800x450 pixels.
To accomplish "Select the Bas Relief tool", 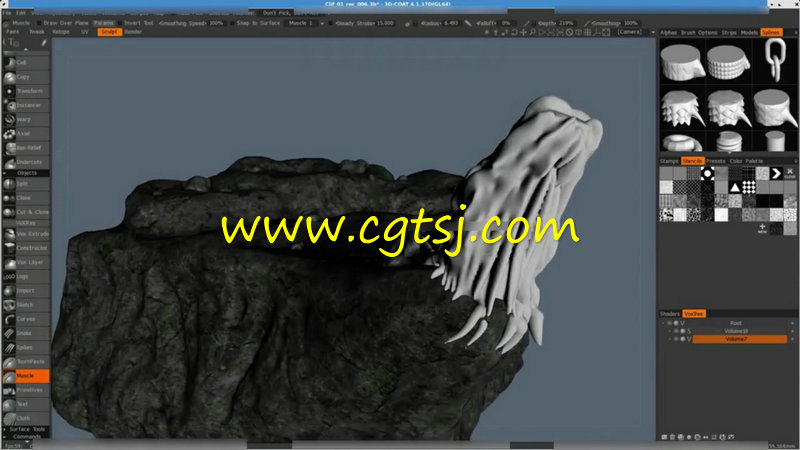I will (26, 148).
